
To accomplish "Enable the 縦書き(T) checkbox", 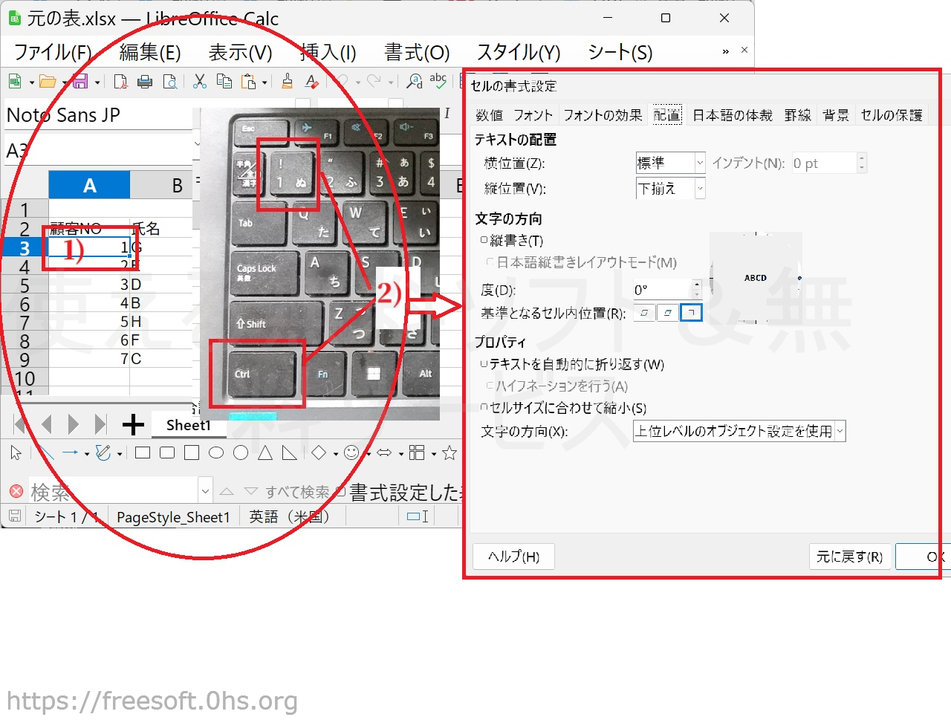I will point(485,240).
